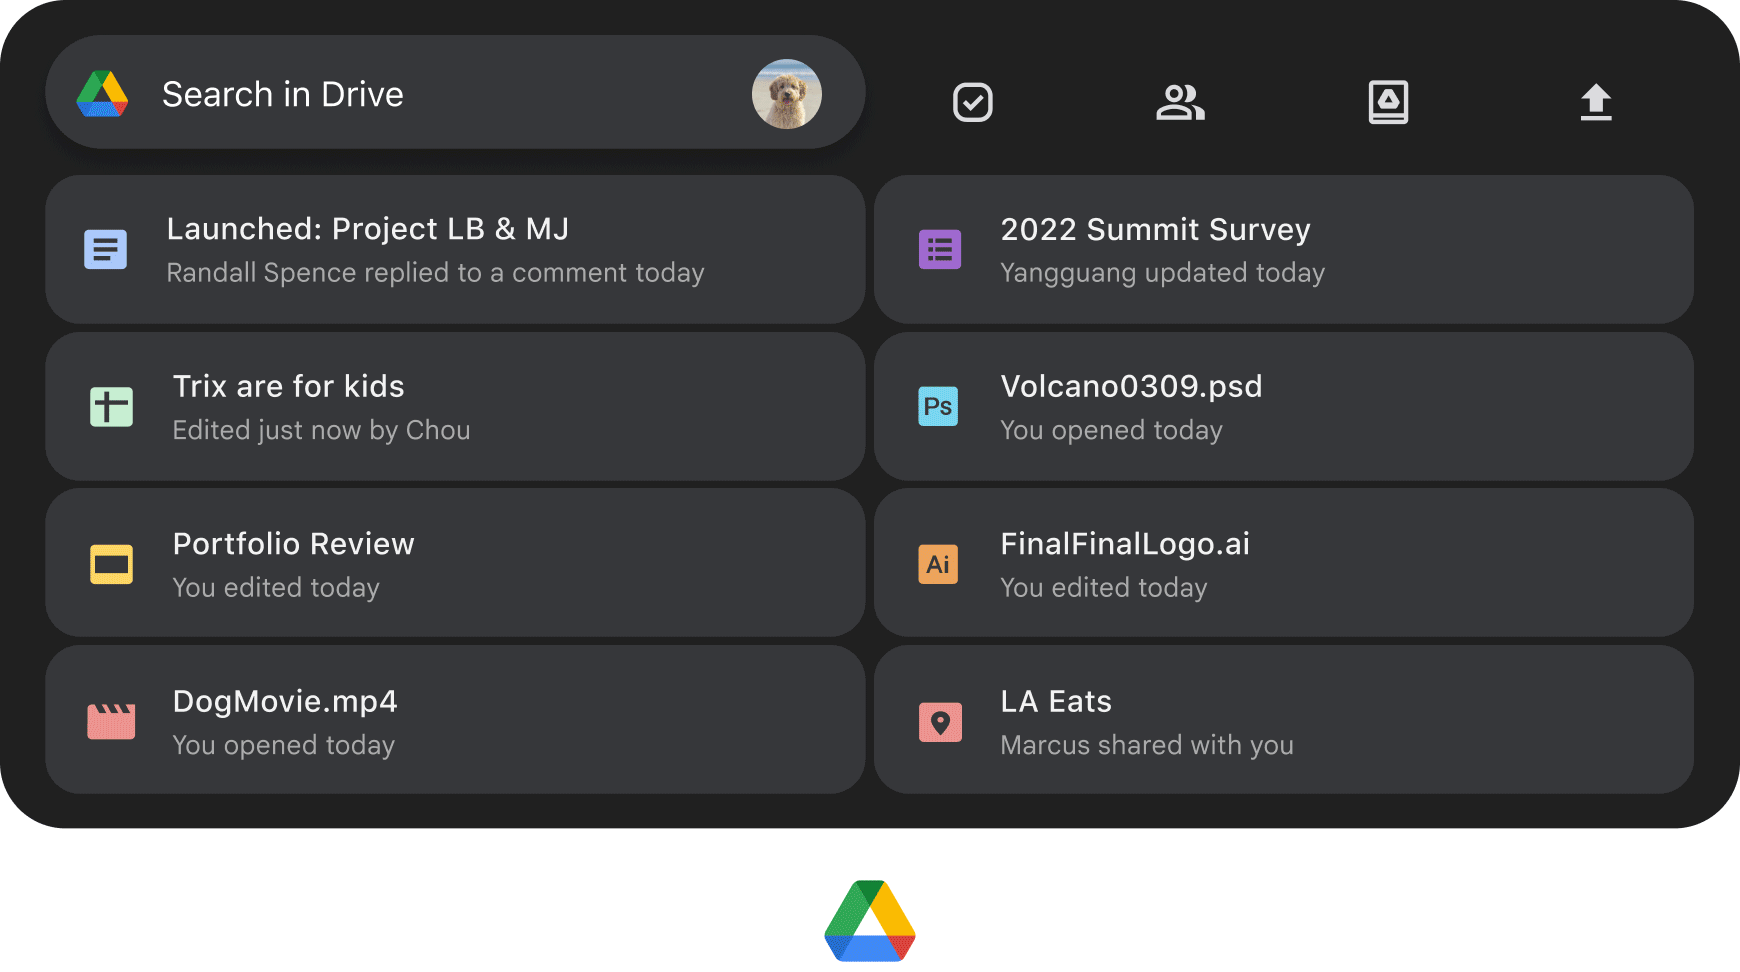Open Launched: Project LB & MJ document
Screen dimensions: 1740x972
(x=455, y=249)
